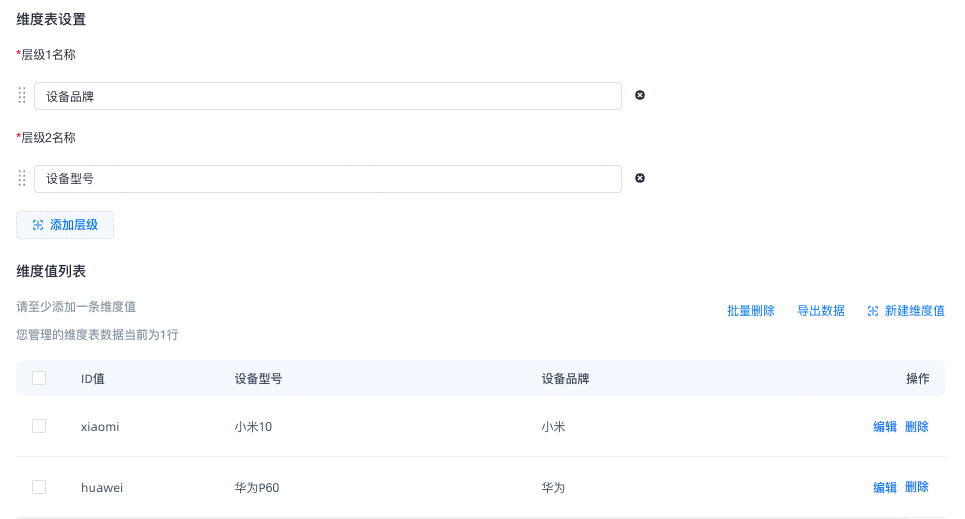This screenshot has width=965, height=519.
Task: Grab the drag handle for 设备型号 field
Action: [22, 179]
